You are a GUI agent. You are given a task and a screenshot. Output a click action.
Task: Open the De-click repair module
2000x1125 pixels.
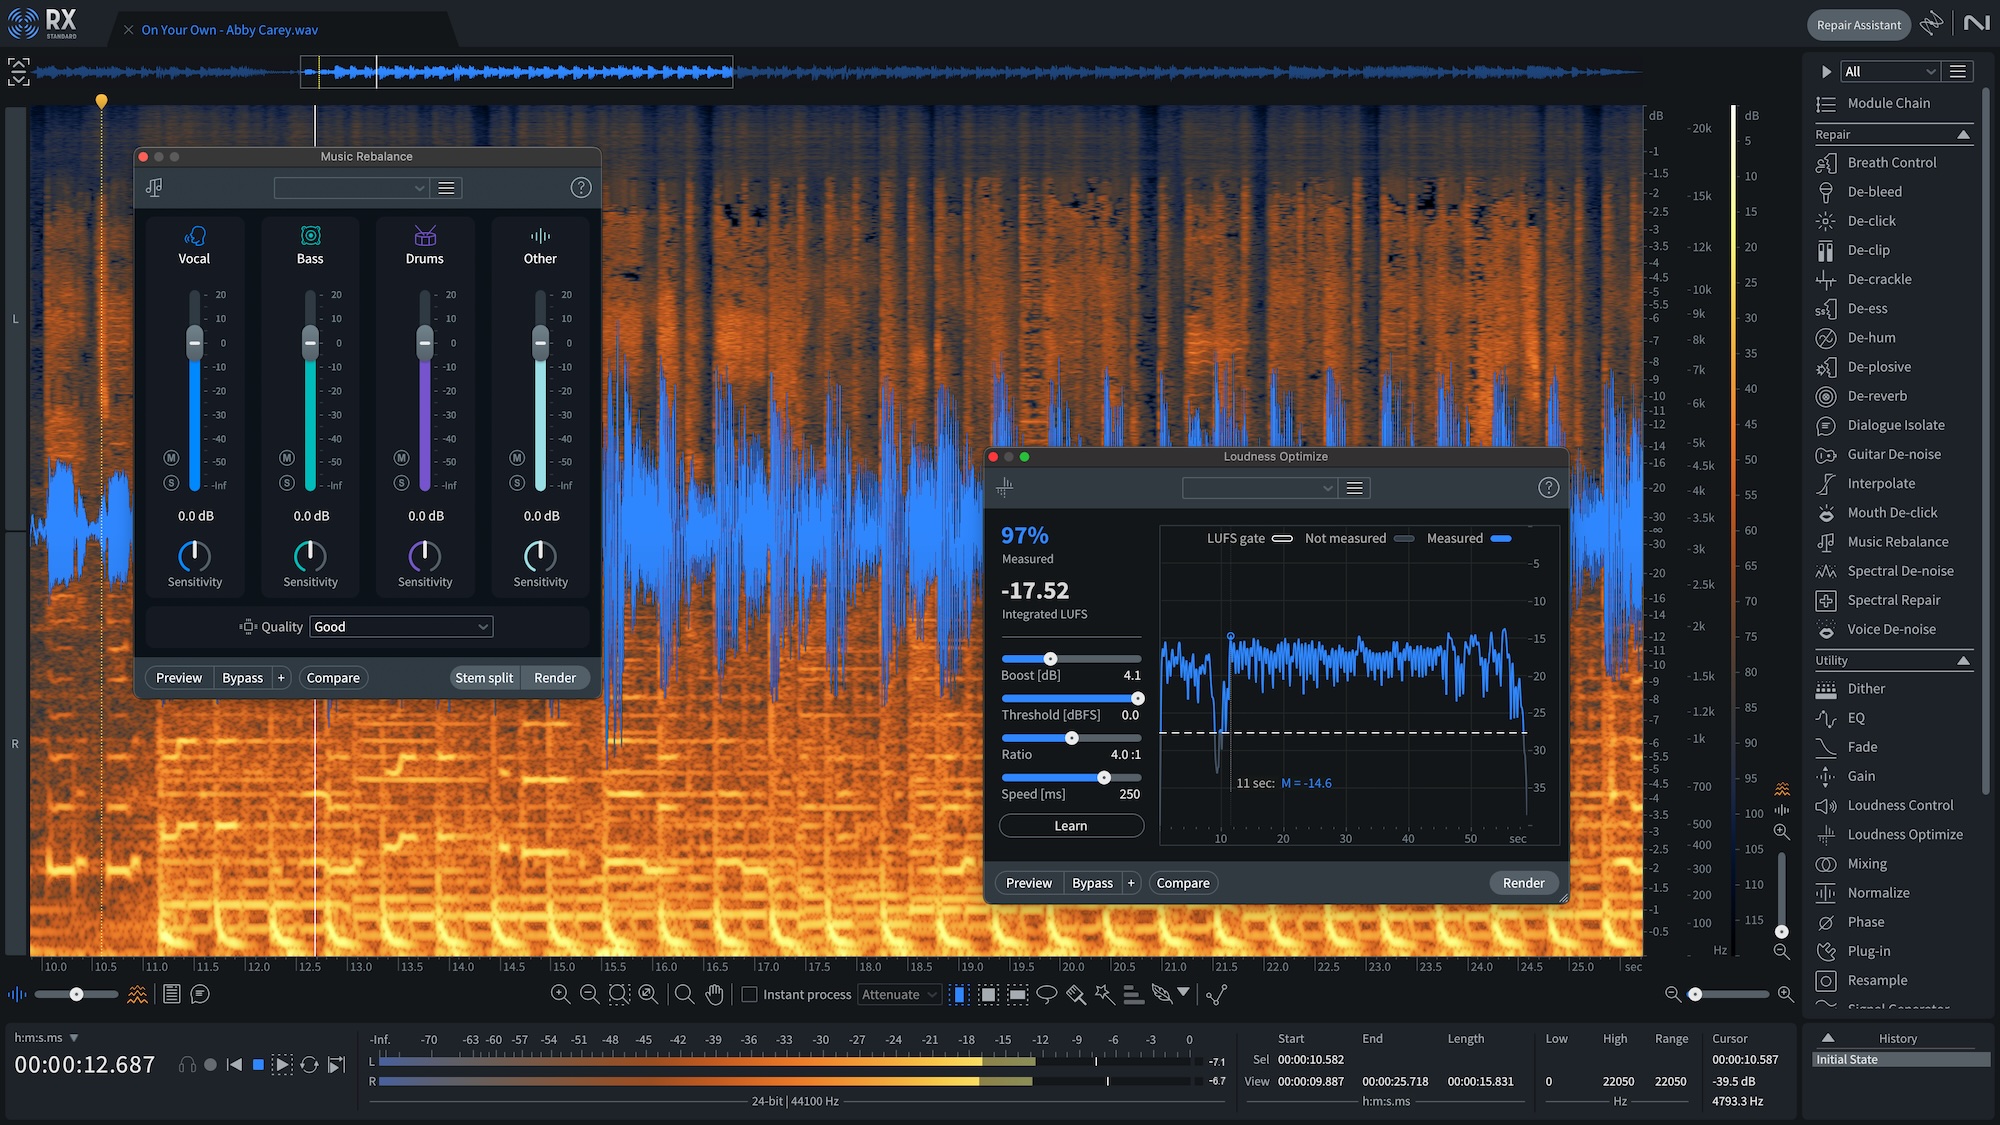[1869, 221]
